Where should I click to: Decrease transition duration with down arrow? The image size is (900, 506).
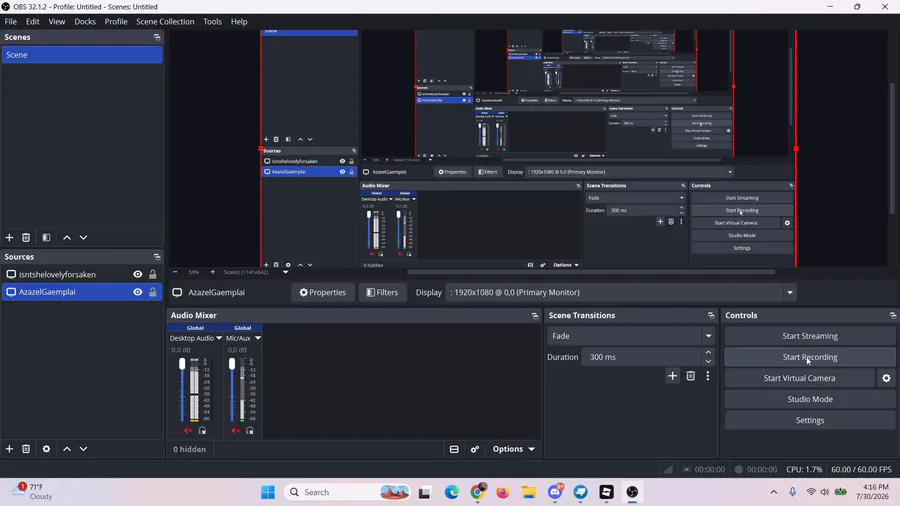[x=708, y=361]
